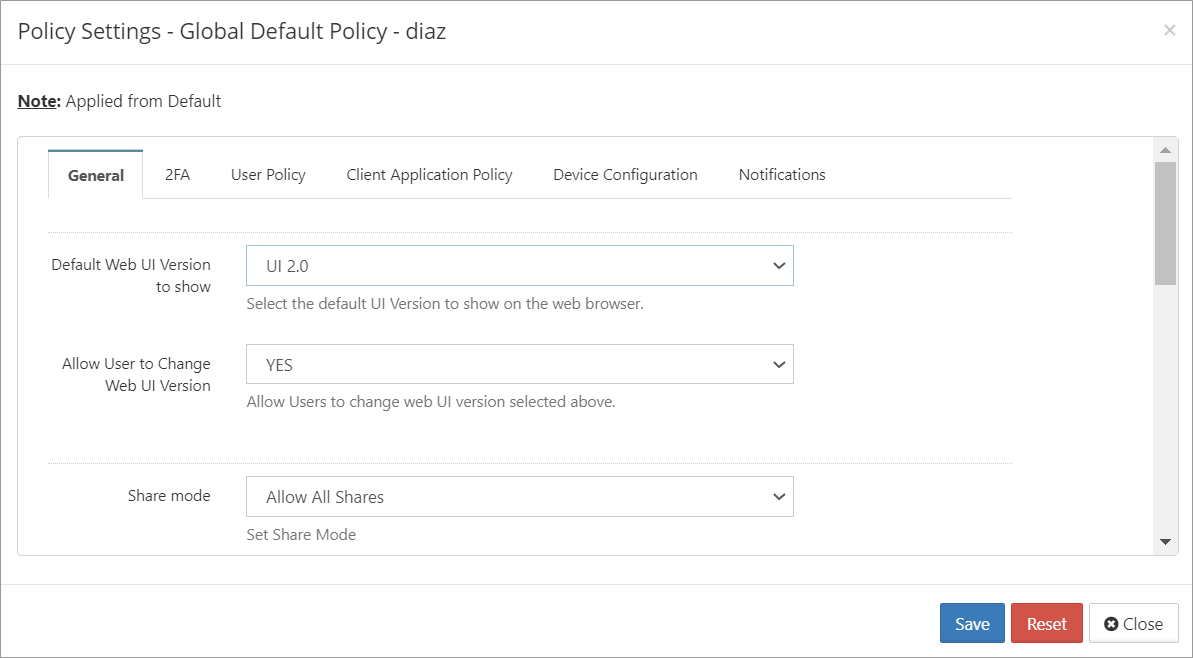Click 'Allow Users to change web UI' help text

coord(431,402)
